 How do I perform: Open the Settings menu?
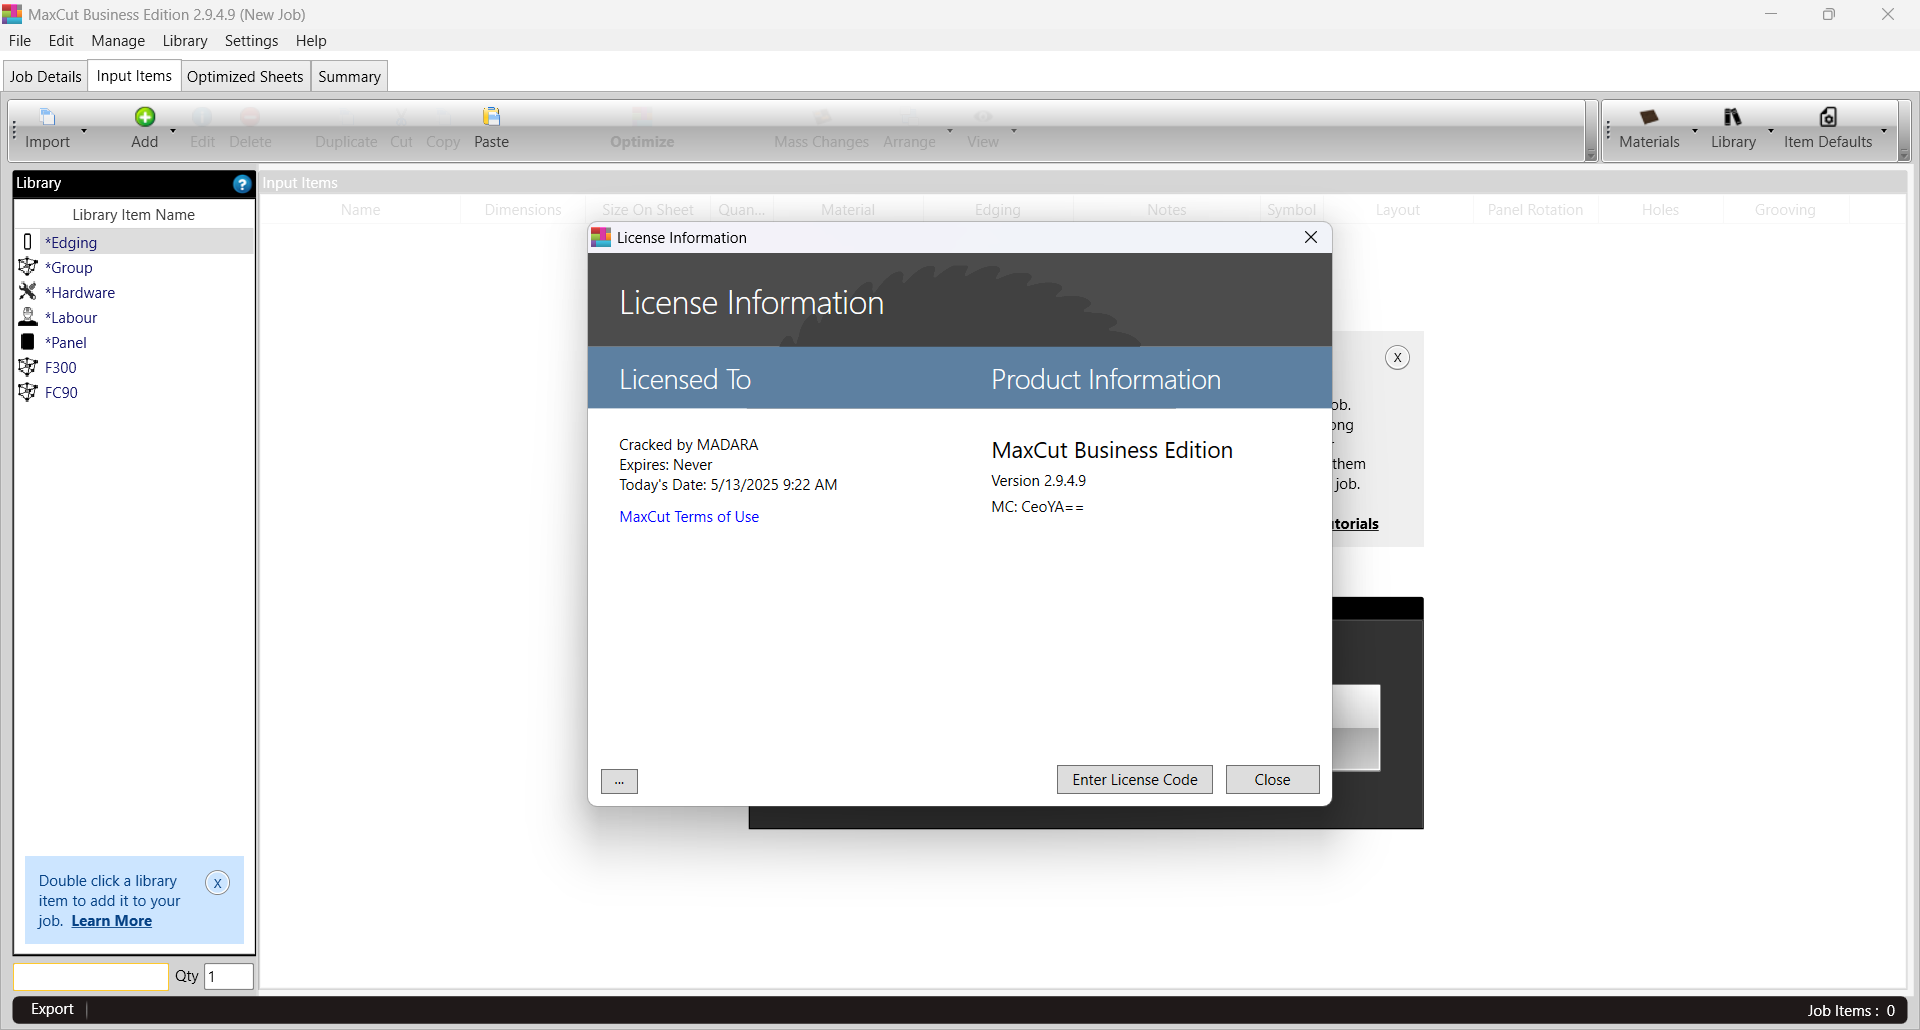(251, 41)
